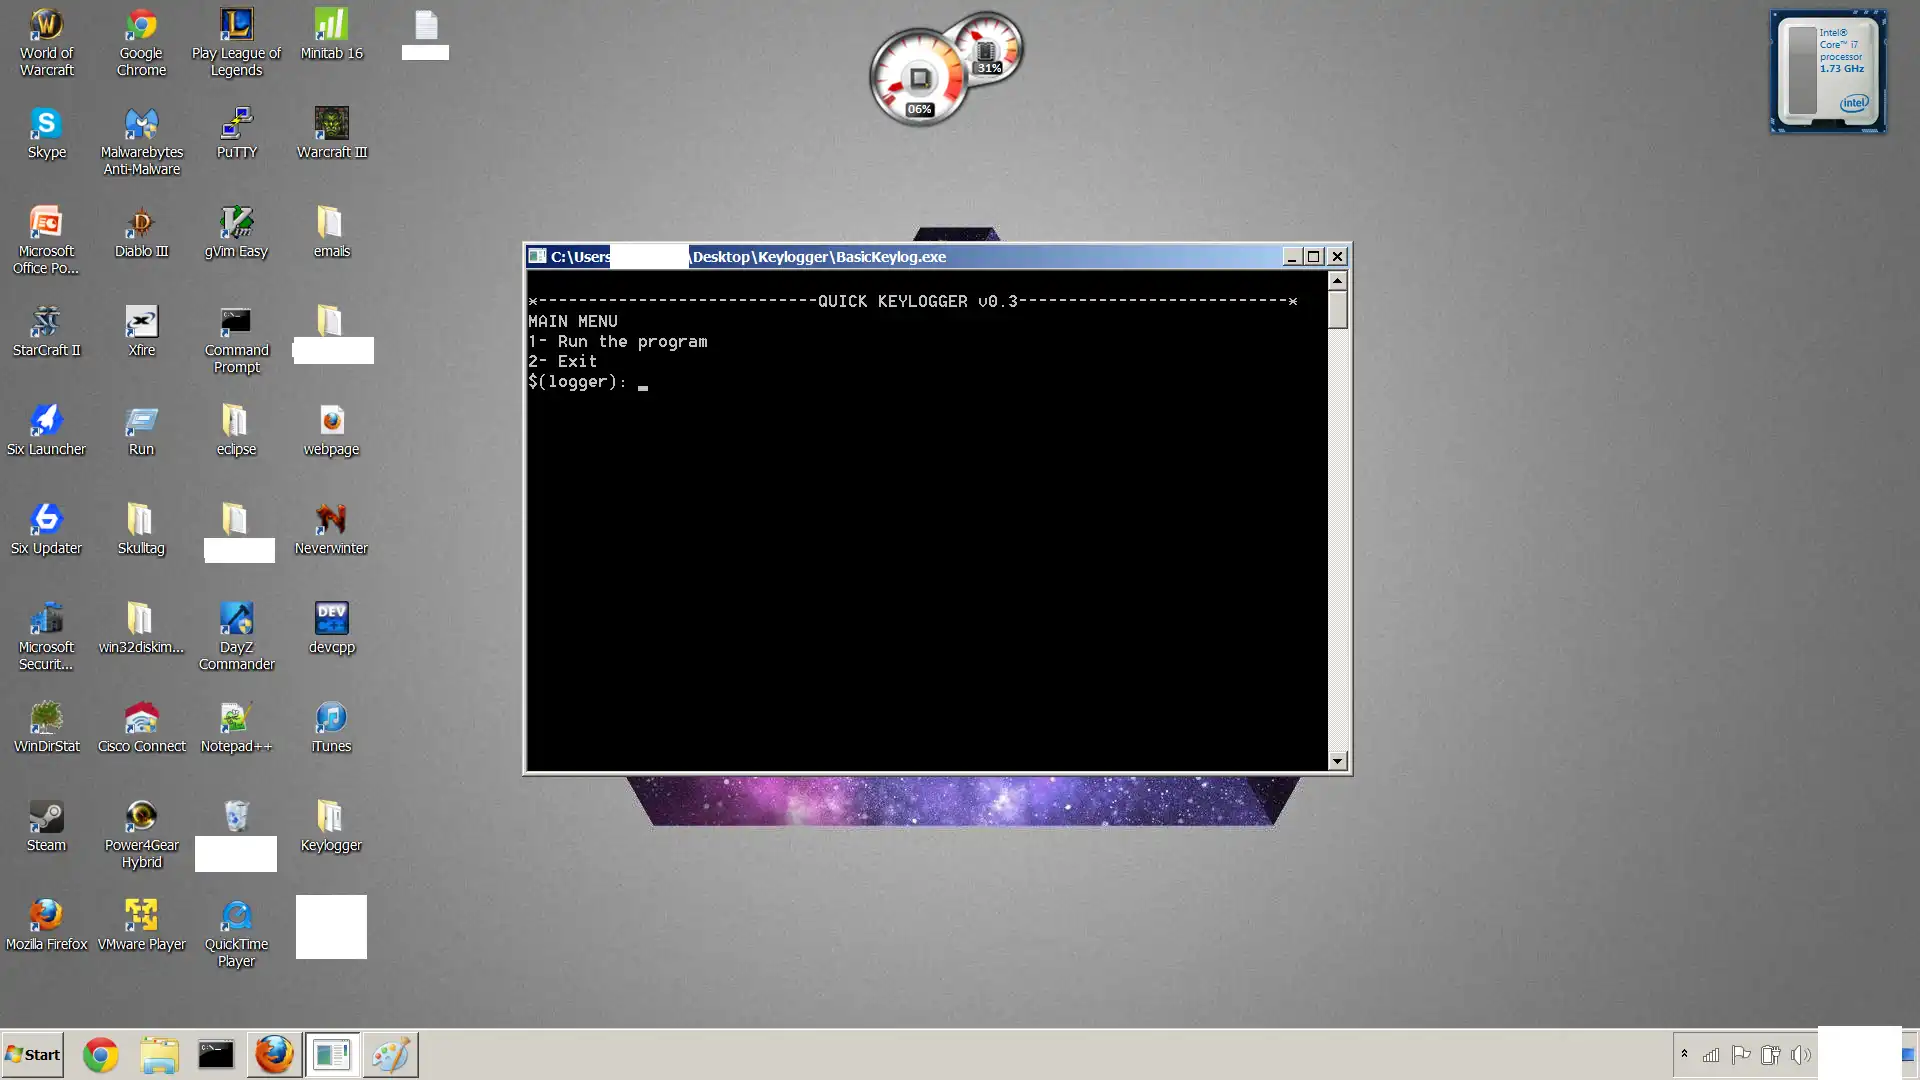The image size is (1920, 1080).
Task: Open the Chrome icon on the taskbar
Action: [x=100, y=1055]
